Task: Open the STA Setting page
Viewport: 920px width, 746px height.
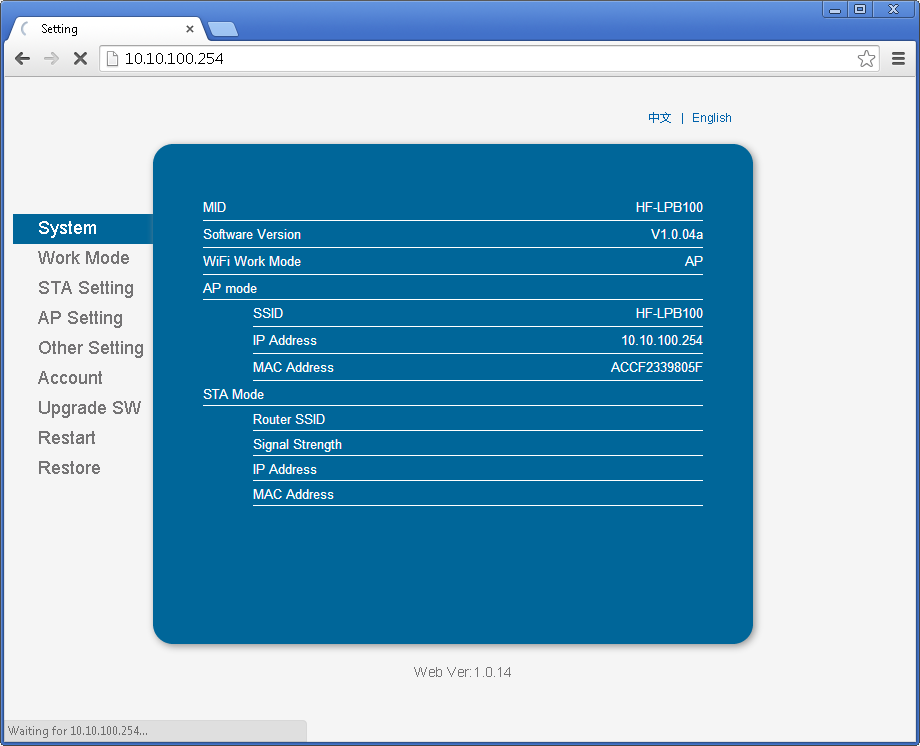Action: click(x=86, y=288)
